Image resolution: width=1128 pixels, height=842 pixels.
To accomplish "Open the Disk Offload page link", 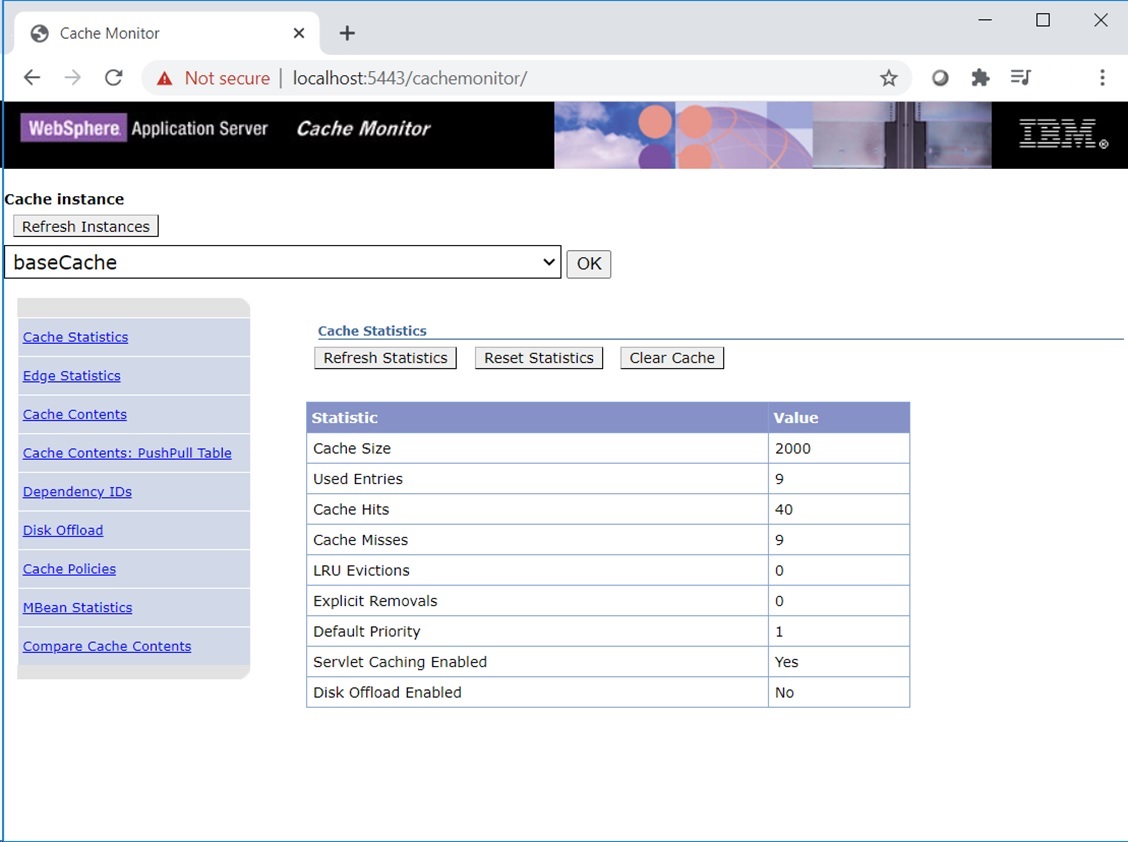I will [x=63, y=530].
